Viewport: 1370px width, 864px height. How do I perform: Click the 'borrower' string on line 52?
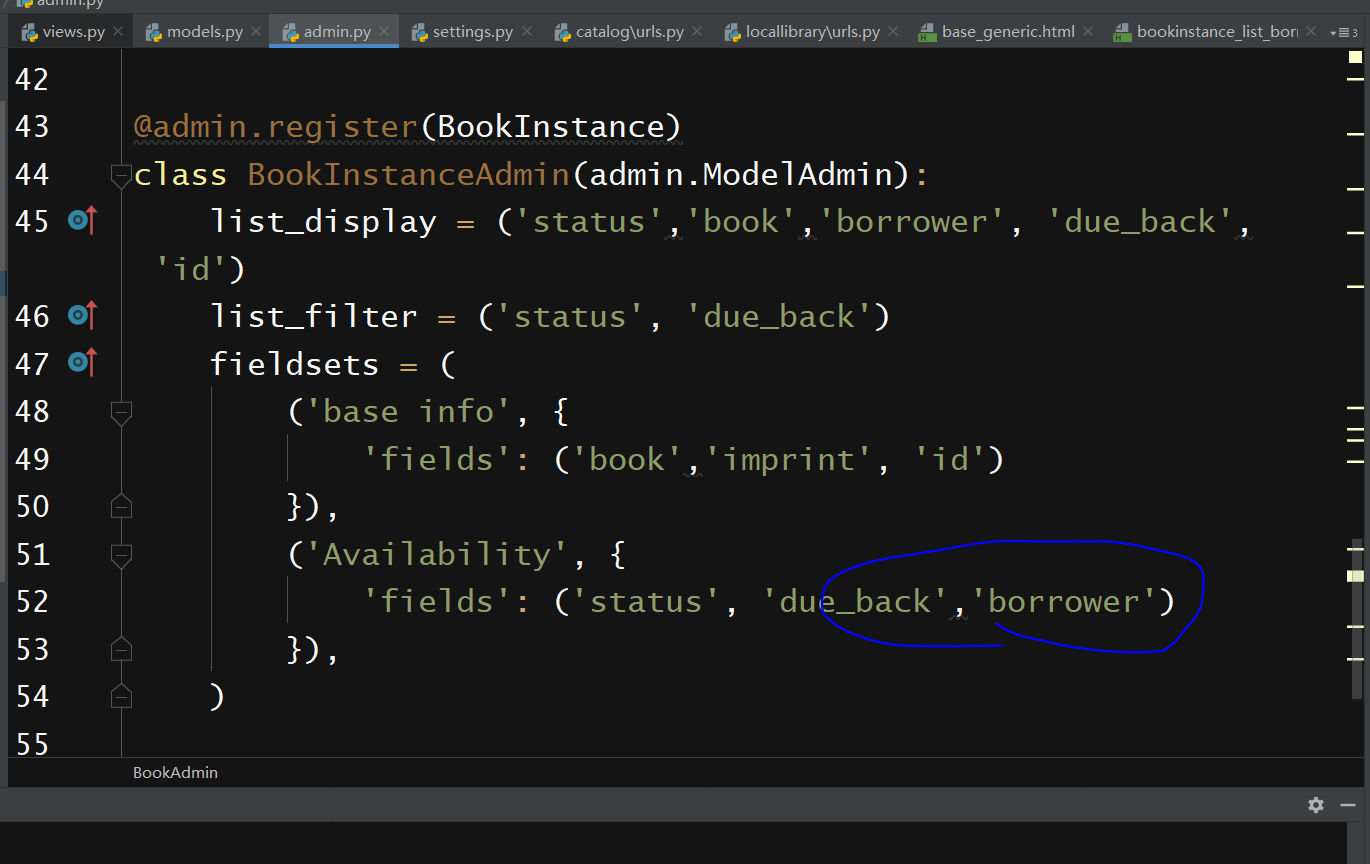click(1064, 601)
